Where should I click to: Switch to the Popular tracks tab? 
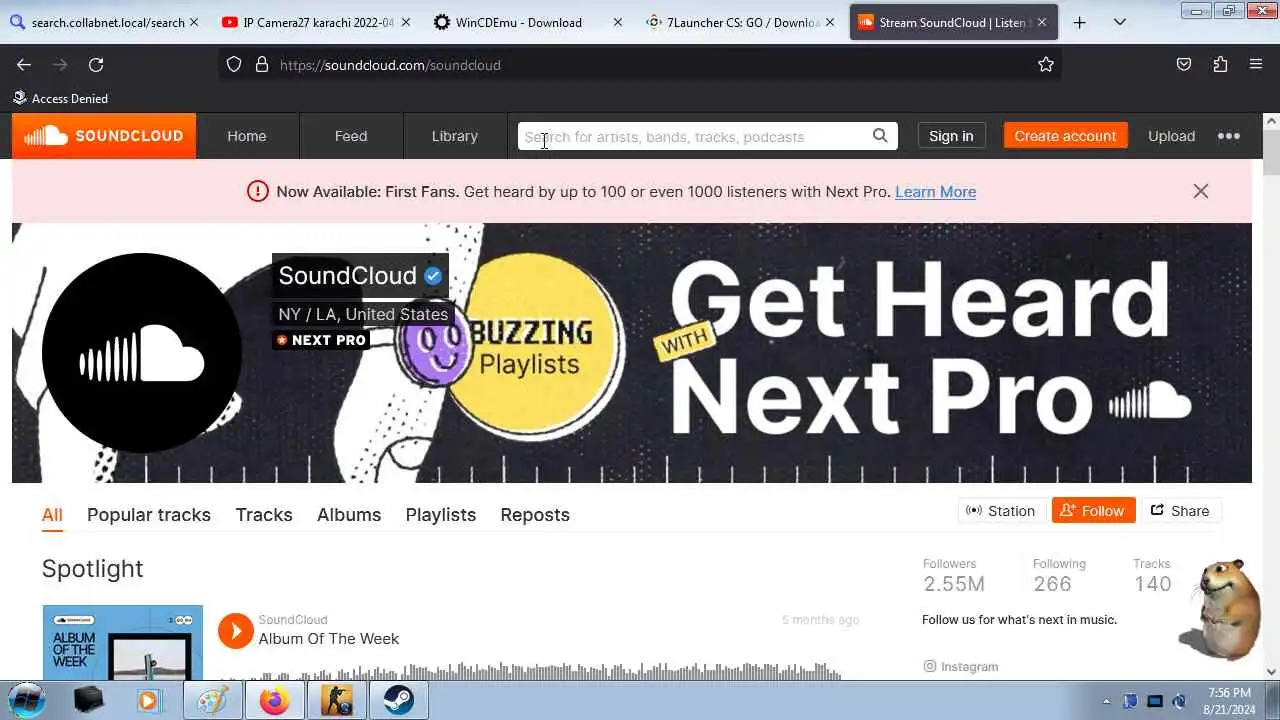(x=149, y=515)
